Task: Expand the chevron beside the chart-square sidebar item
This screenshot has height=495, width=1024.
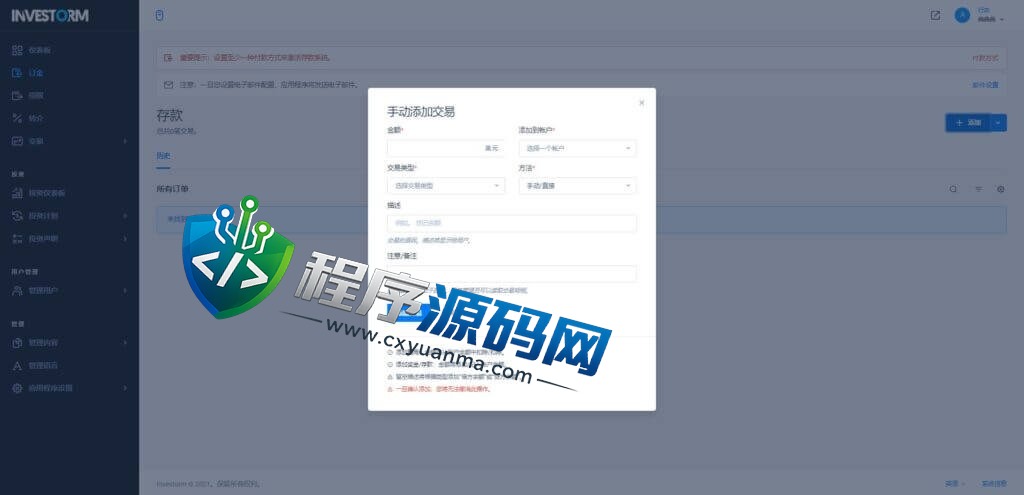Action: point(125,140)
